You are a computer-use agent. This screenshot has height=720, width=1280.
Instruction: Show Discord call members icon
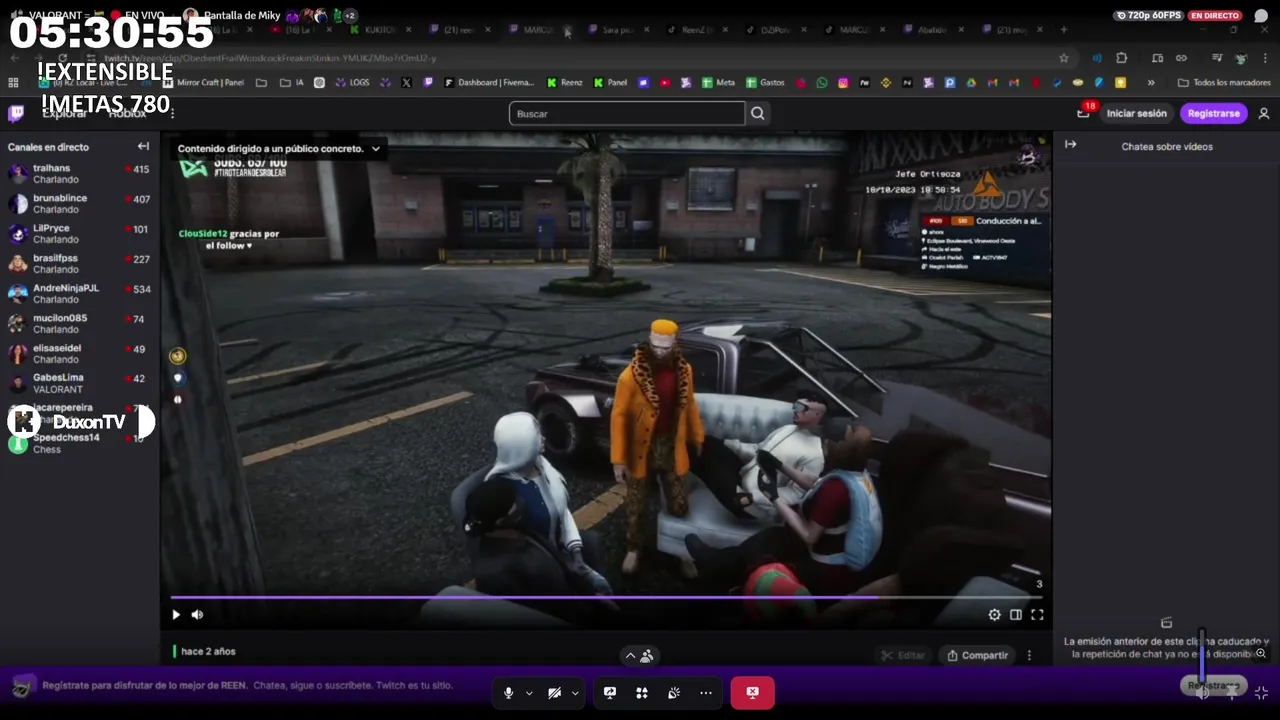[646, 656]
